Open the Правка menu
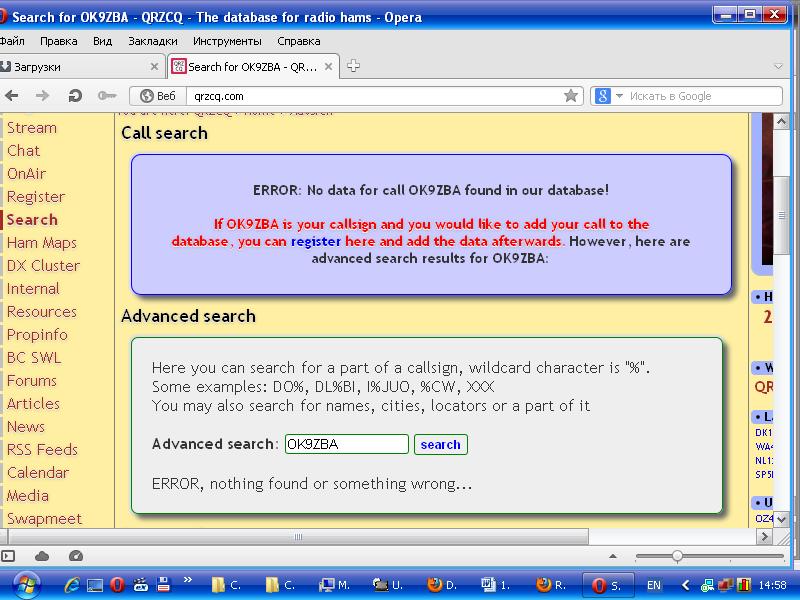Viewport: 800px width, 600px height. pyautogui.click(x=59, y=41)
